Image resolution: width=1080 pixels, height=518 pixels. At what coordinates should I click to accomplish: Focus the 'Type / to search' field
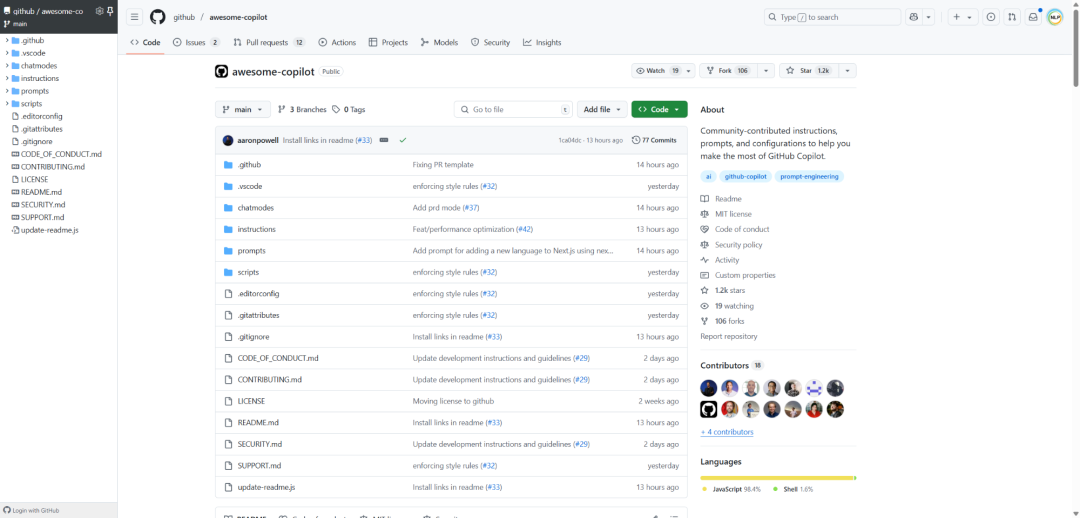(x=832, y=17)
